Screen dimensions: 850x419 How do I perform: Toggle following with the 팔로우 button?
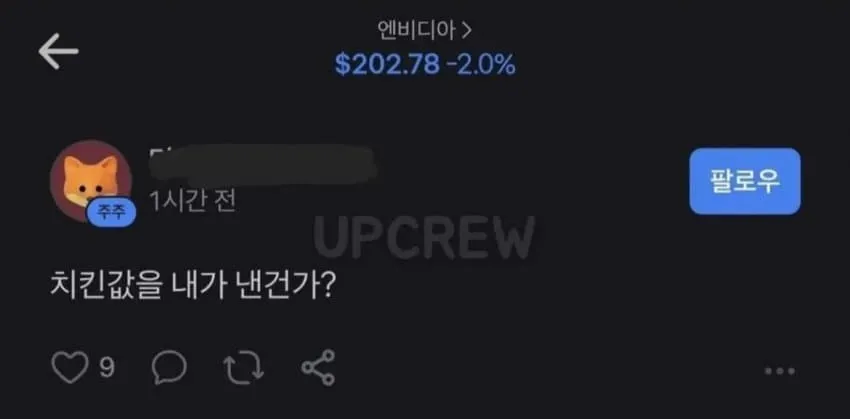click(745, 181)
